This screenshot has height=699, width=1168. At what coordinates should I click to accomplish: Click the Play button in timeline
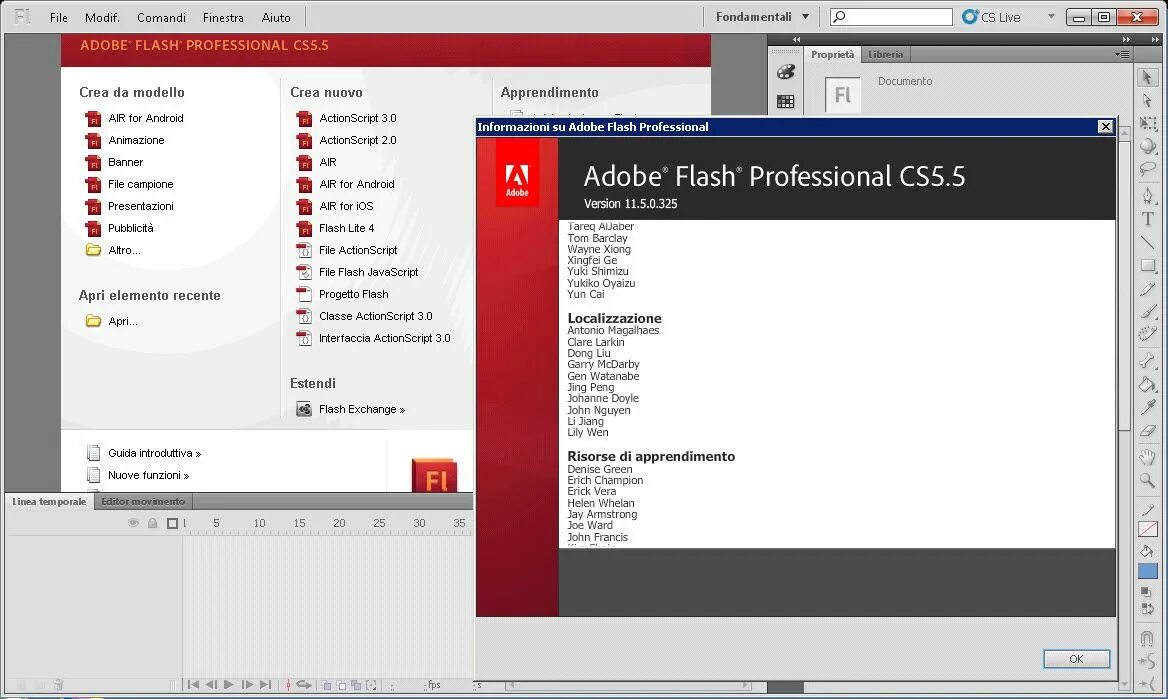(229, 684)
